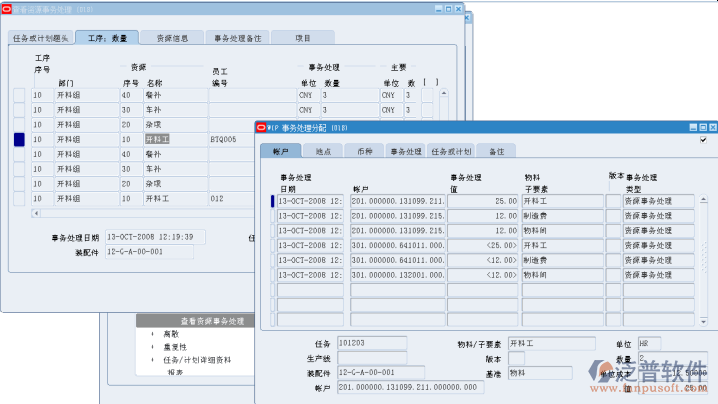Expand 任务/计划详细资料 tree node
The height and width of the screenshot is (404, 718).
pyautogui.click(x=152, y=359)
